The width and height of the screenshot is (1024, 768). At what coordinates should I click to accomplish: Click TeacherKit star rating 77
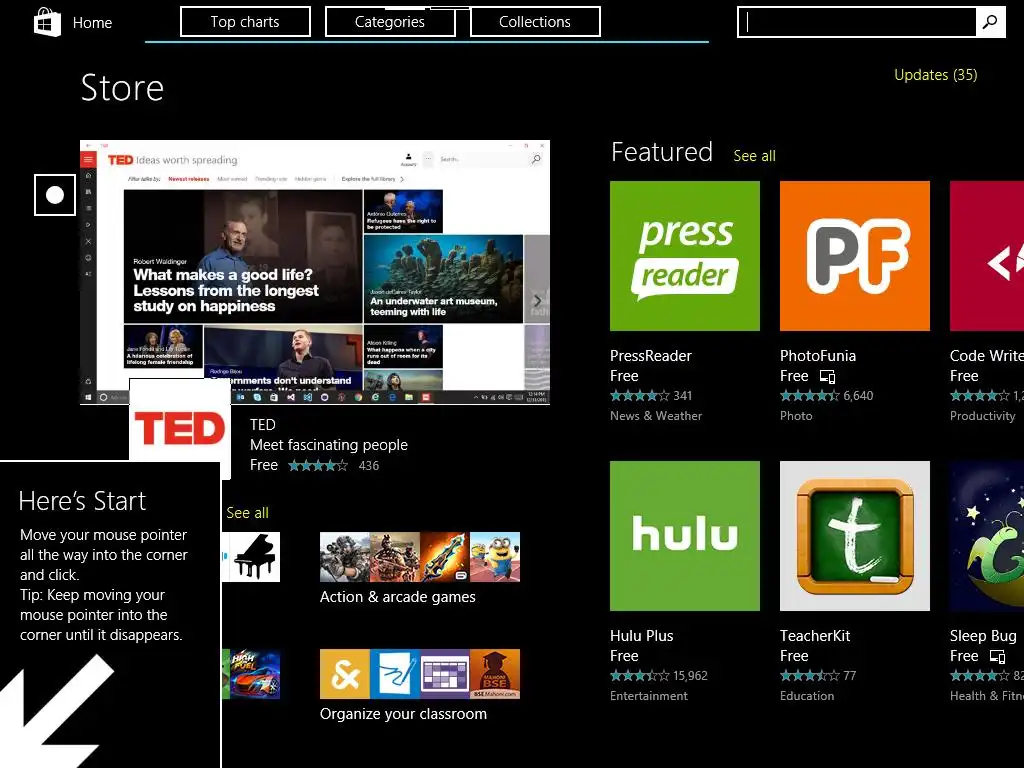[818, 676]
